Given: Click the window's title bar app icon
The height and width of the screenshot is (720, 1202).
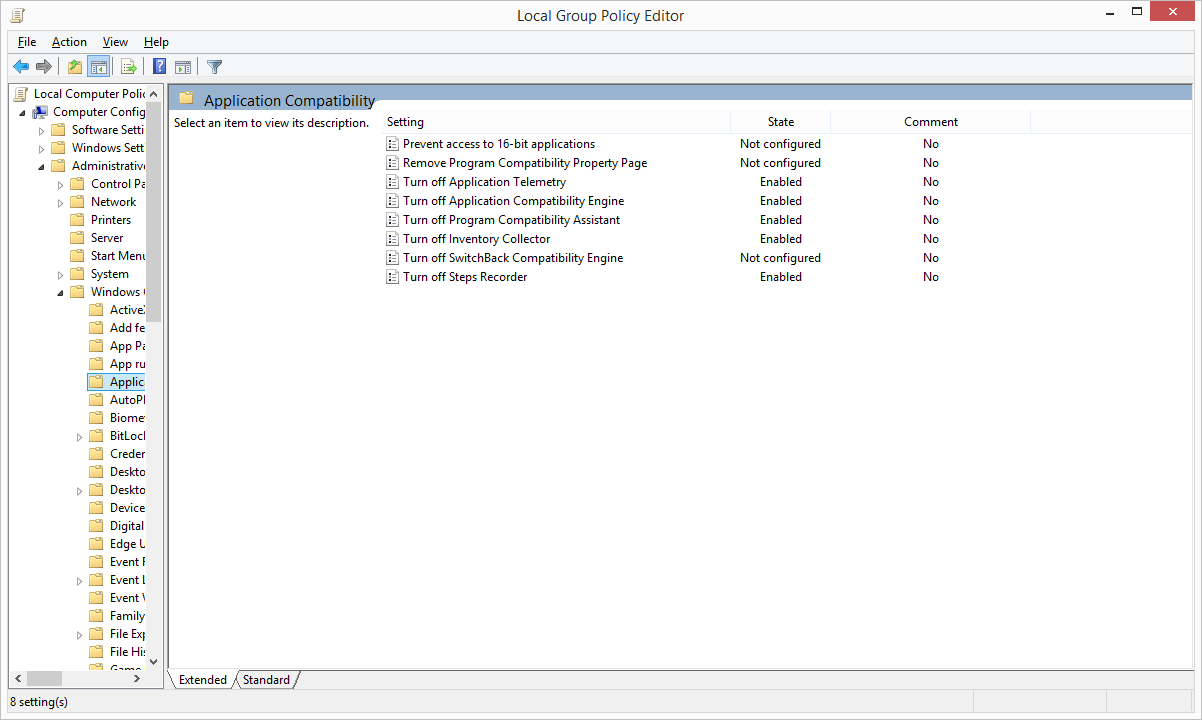Looking at the screenshot, I should (x=17, y=15).
